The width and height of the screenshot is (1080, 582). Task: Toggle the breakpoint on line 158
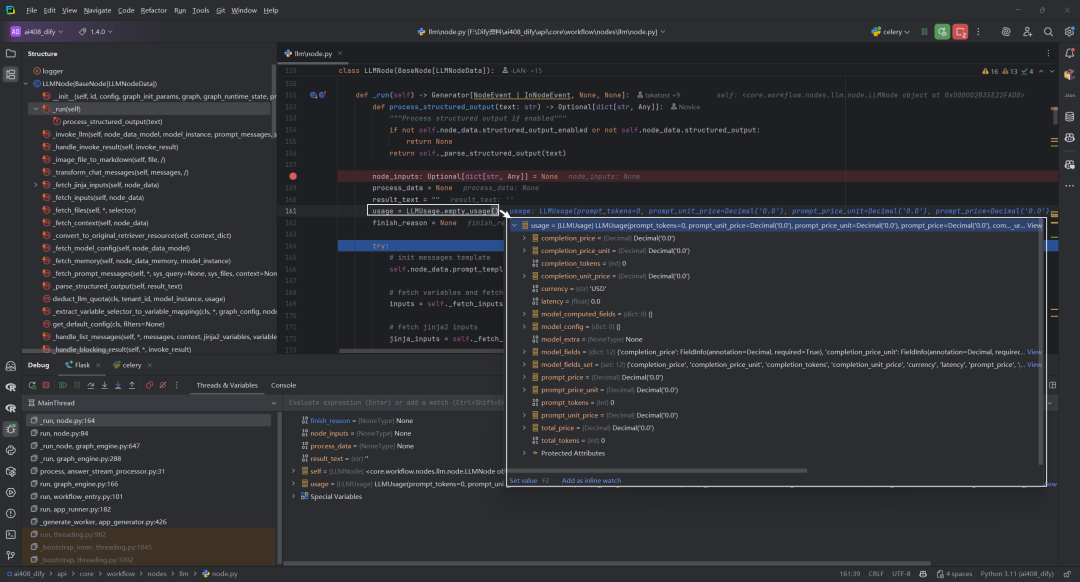pyautogui.click(x=293, y=176)
